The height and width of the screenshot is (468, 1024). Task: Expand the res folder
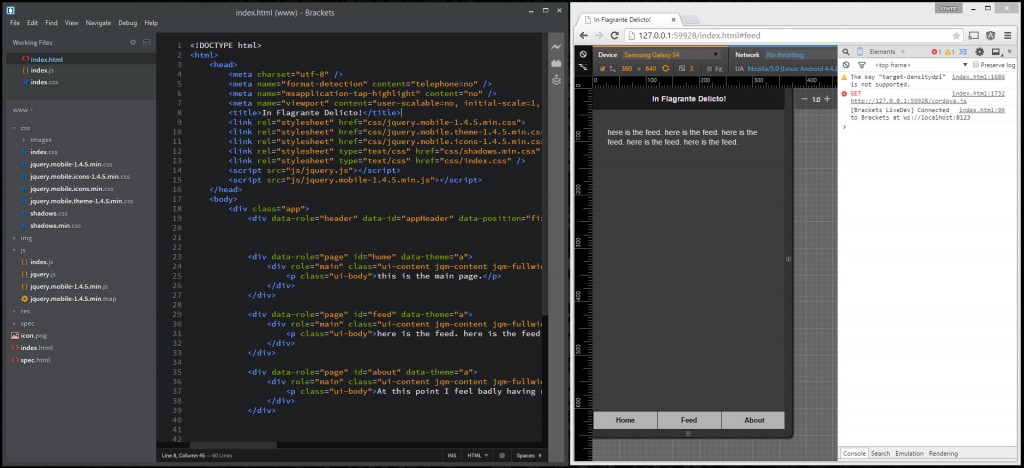click(15, 311)
